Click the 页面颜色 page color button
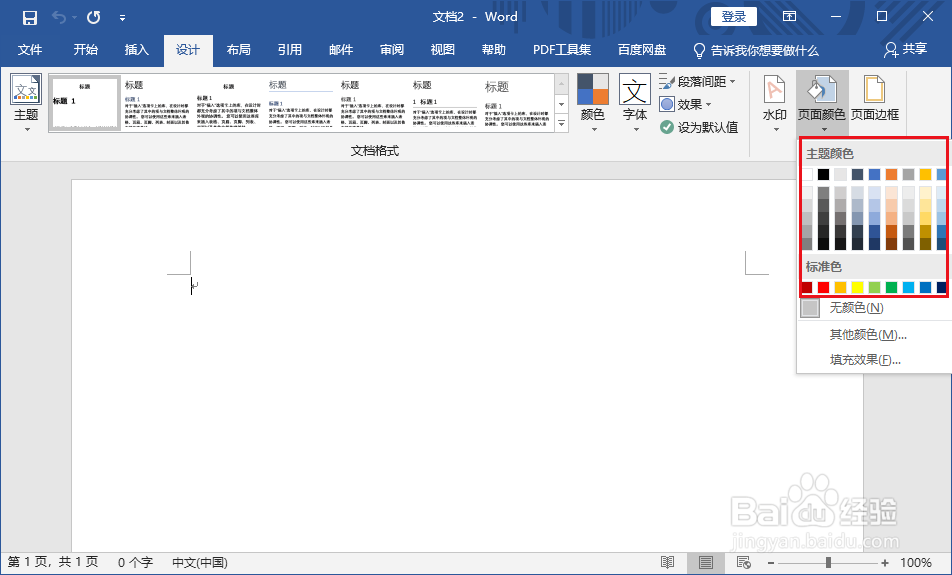Viewport: 952px width, 575px height. coord(822,104)
